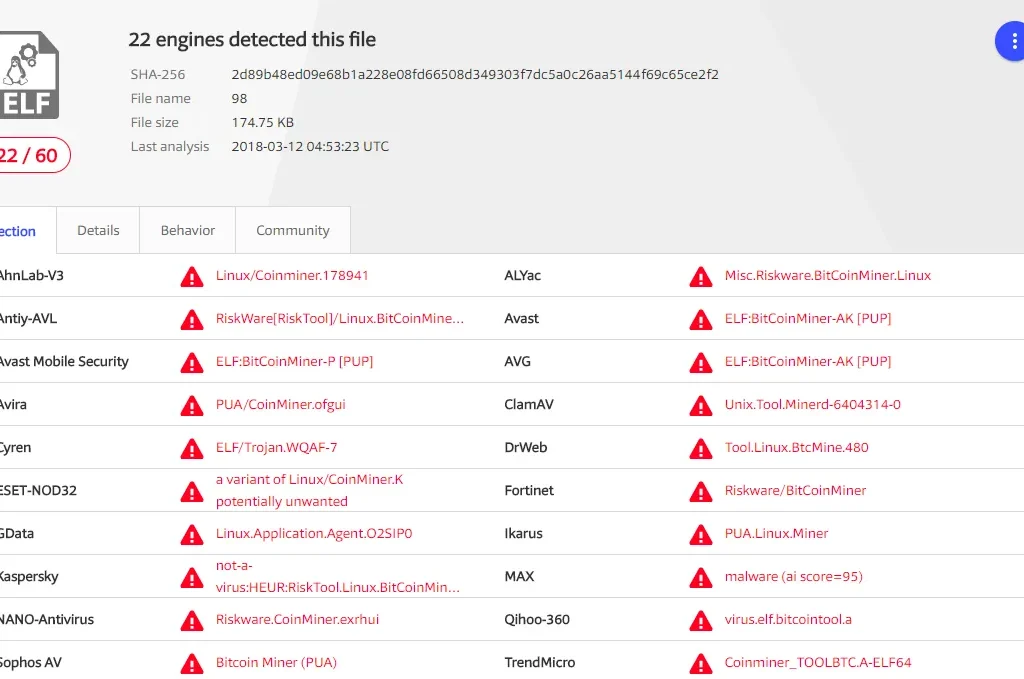Click Unix.Tool.Minerd-6404314-0 result
This screenshot has width=1024, height=679.
click(812, 405)
